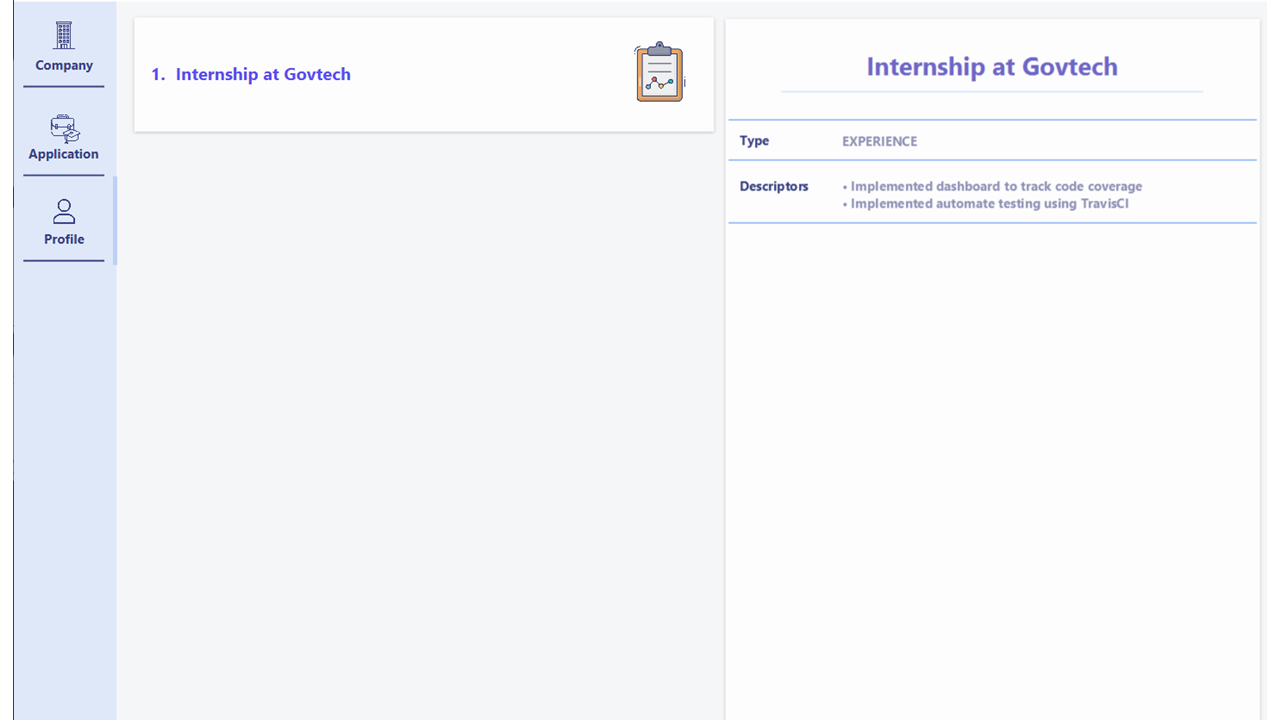Click the Type field label
The width and height of the screenshot is (1280, 720).
pyautogui.click(x=754, y=141)
